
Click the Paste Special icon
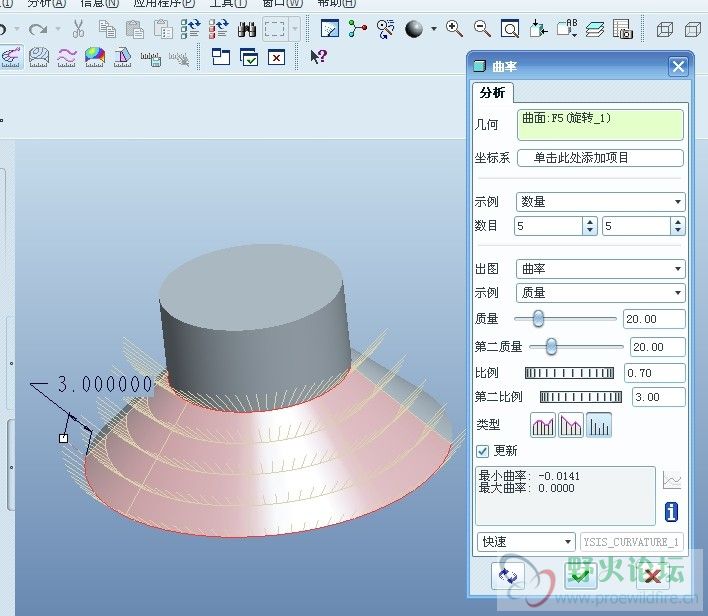coord(163,29)
